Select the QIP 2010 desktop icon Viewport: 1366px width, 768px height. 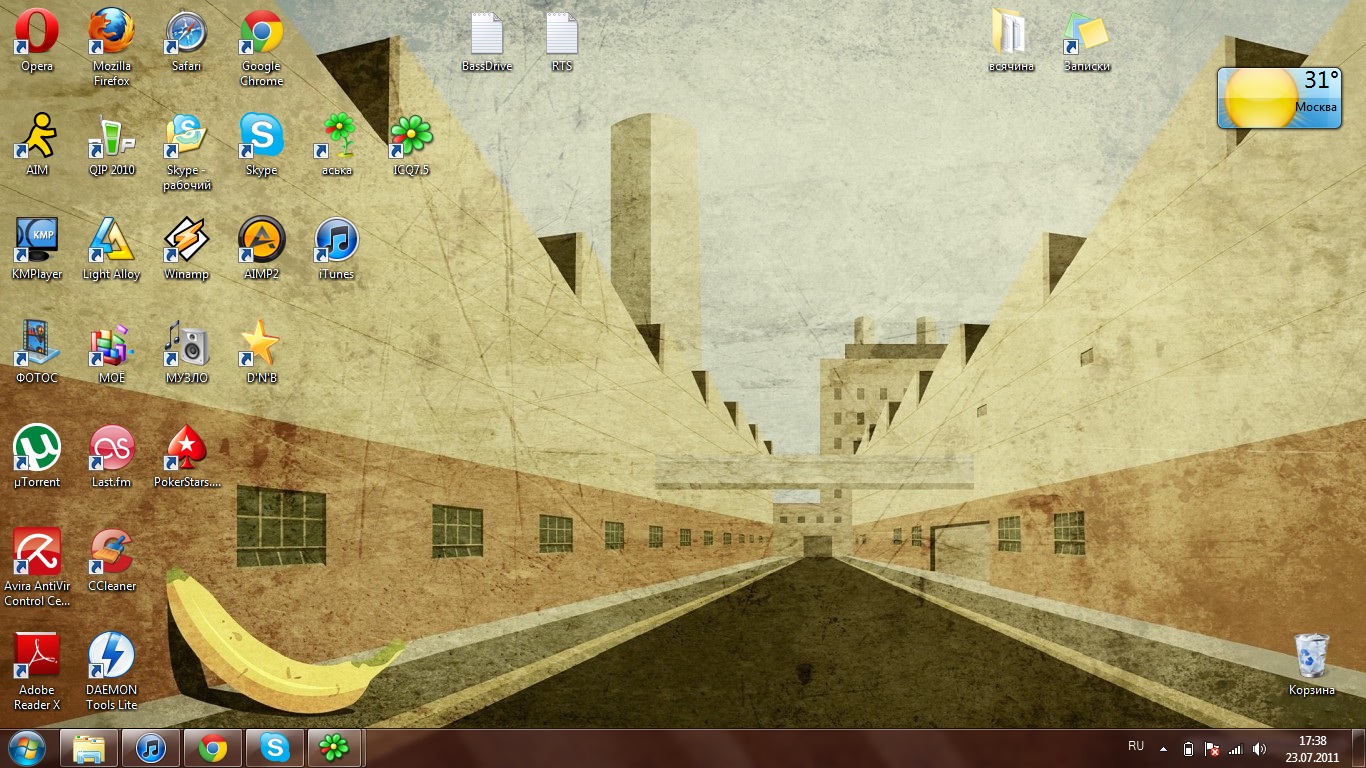[112, 144]
